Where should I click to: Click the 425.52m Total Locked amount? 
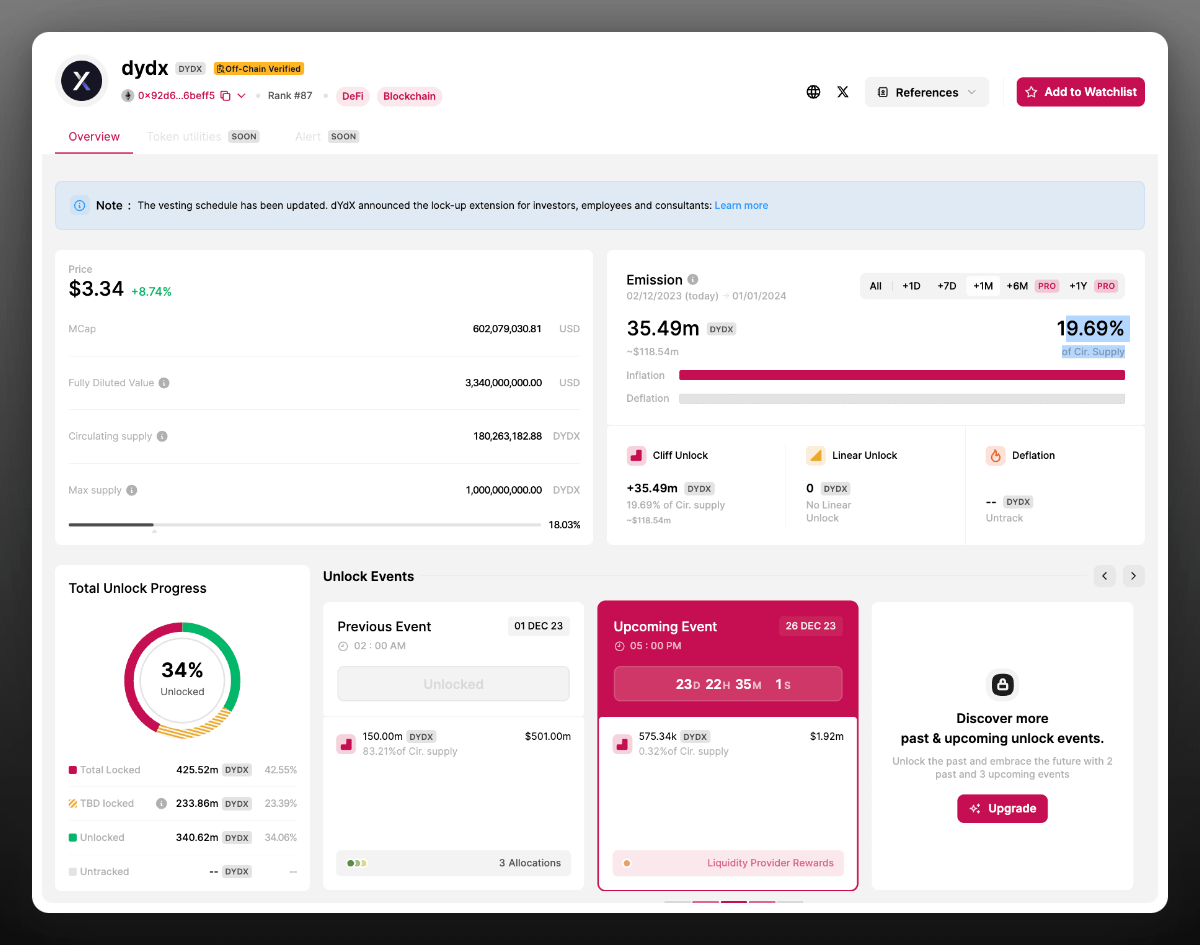196,770
